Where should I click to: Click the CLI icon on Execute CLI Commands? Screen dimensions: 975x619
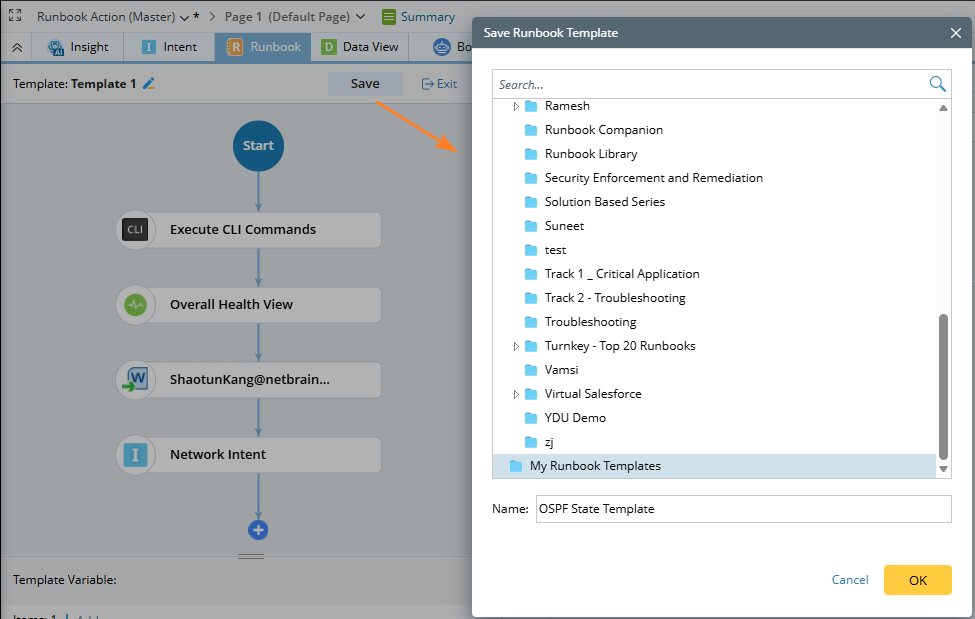point(135,229)
